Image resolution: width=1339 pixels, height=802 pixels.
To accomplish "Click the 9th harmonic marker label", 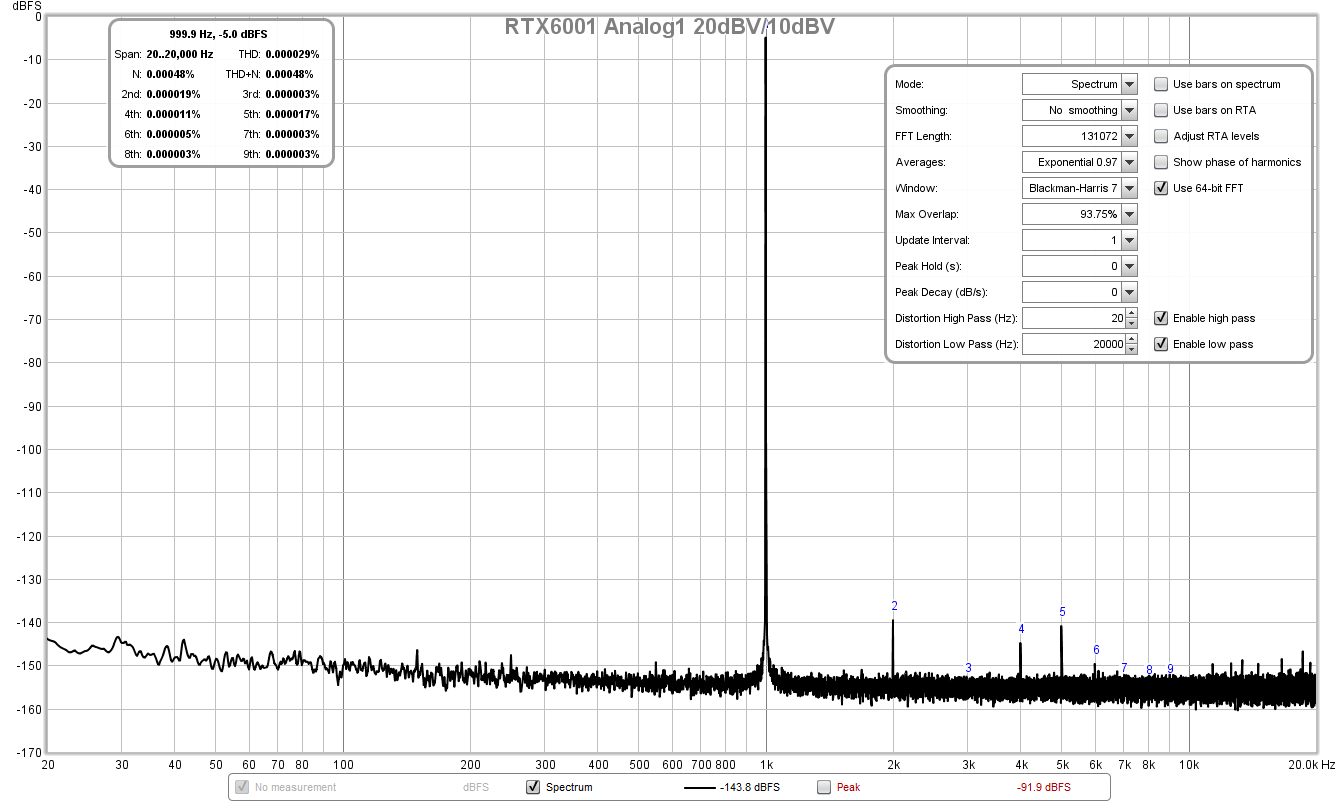I will [1170, 669].
